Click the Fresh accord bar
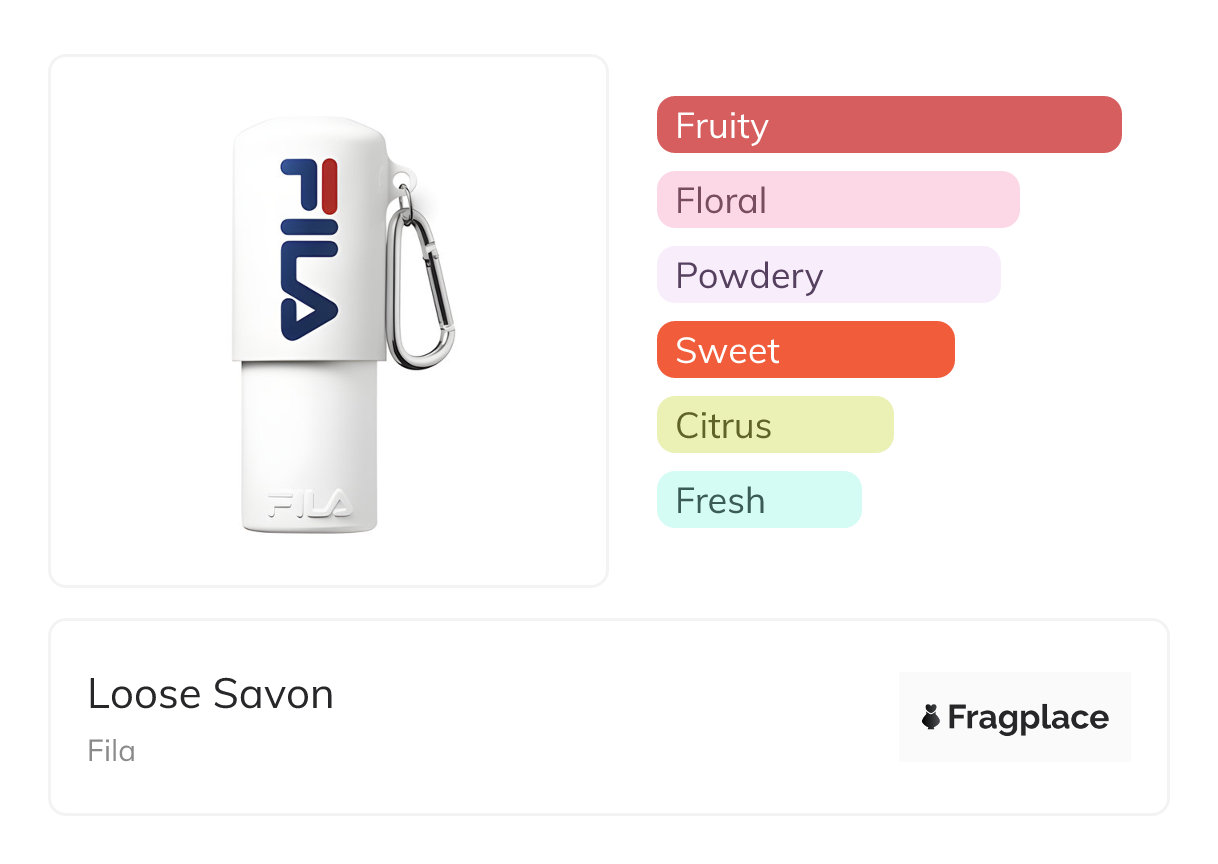 [x=758, y=500]
